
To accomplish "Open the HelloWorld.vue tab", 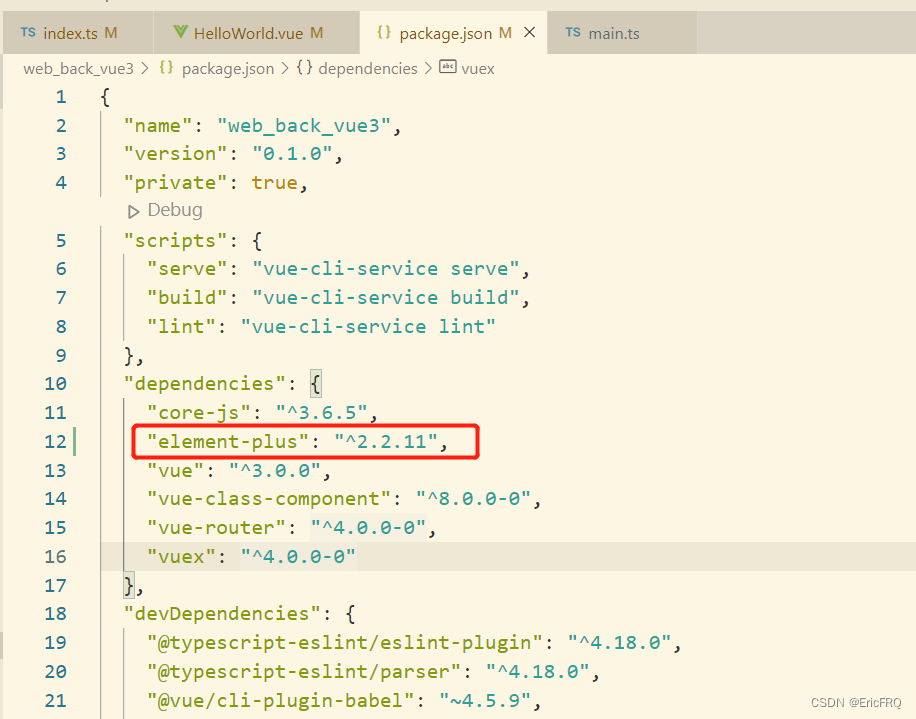I will [256, 33].
